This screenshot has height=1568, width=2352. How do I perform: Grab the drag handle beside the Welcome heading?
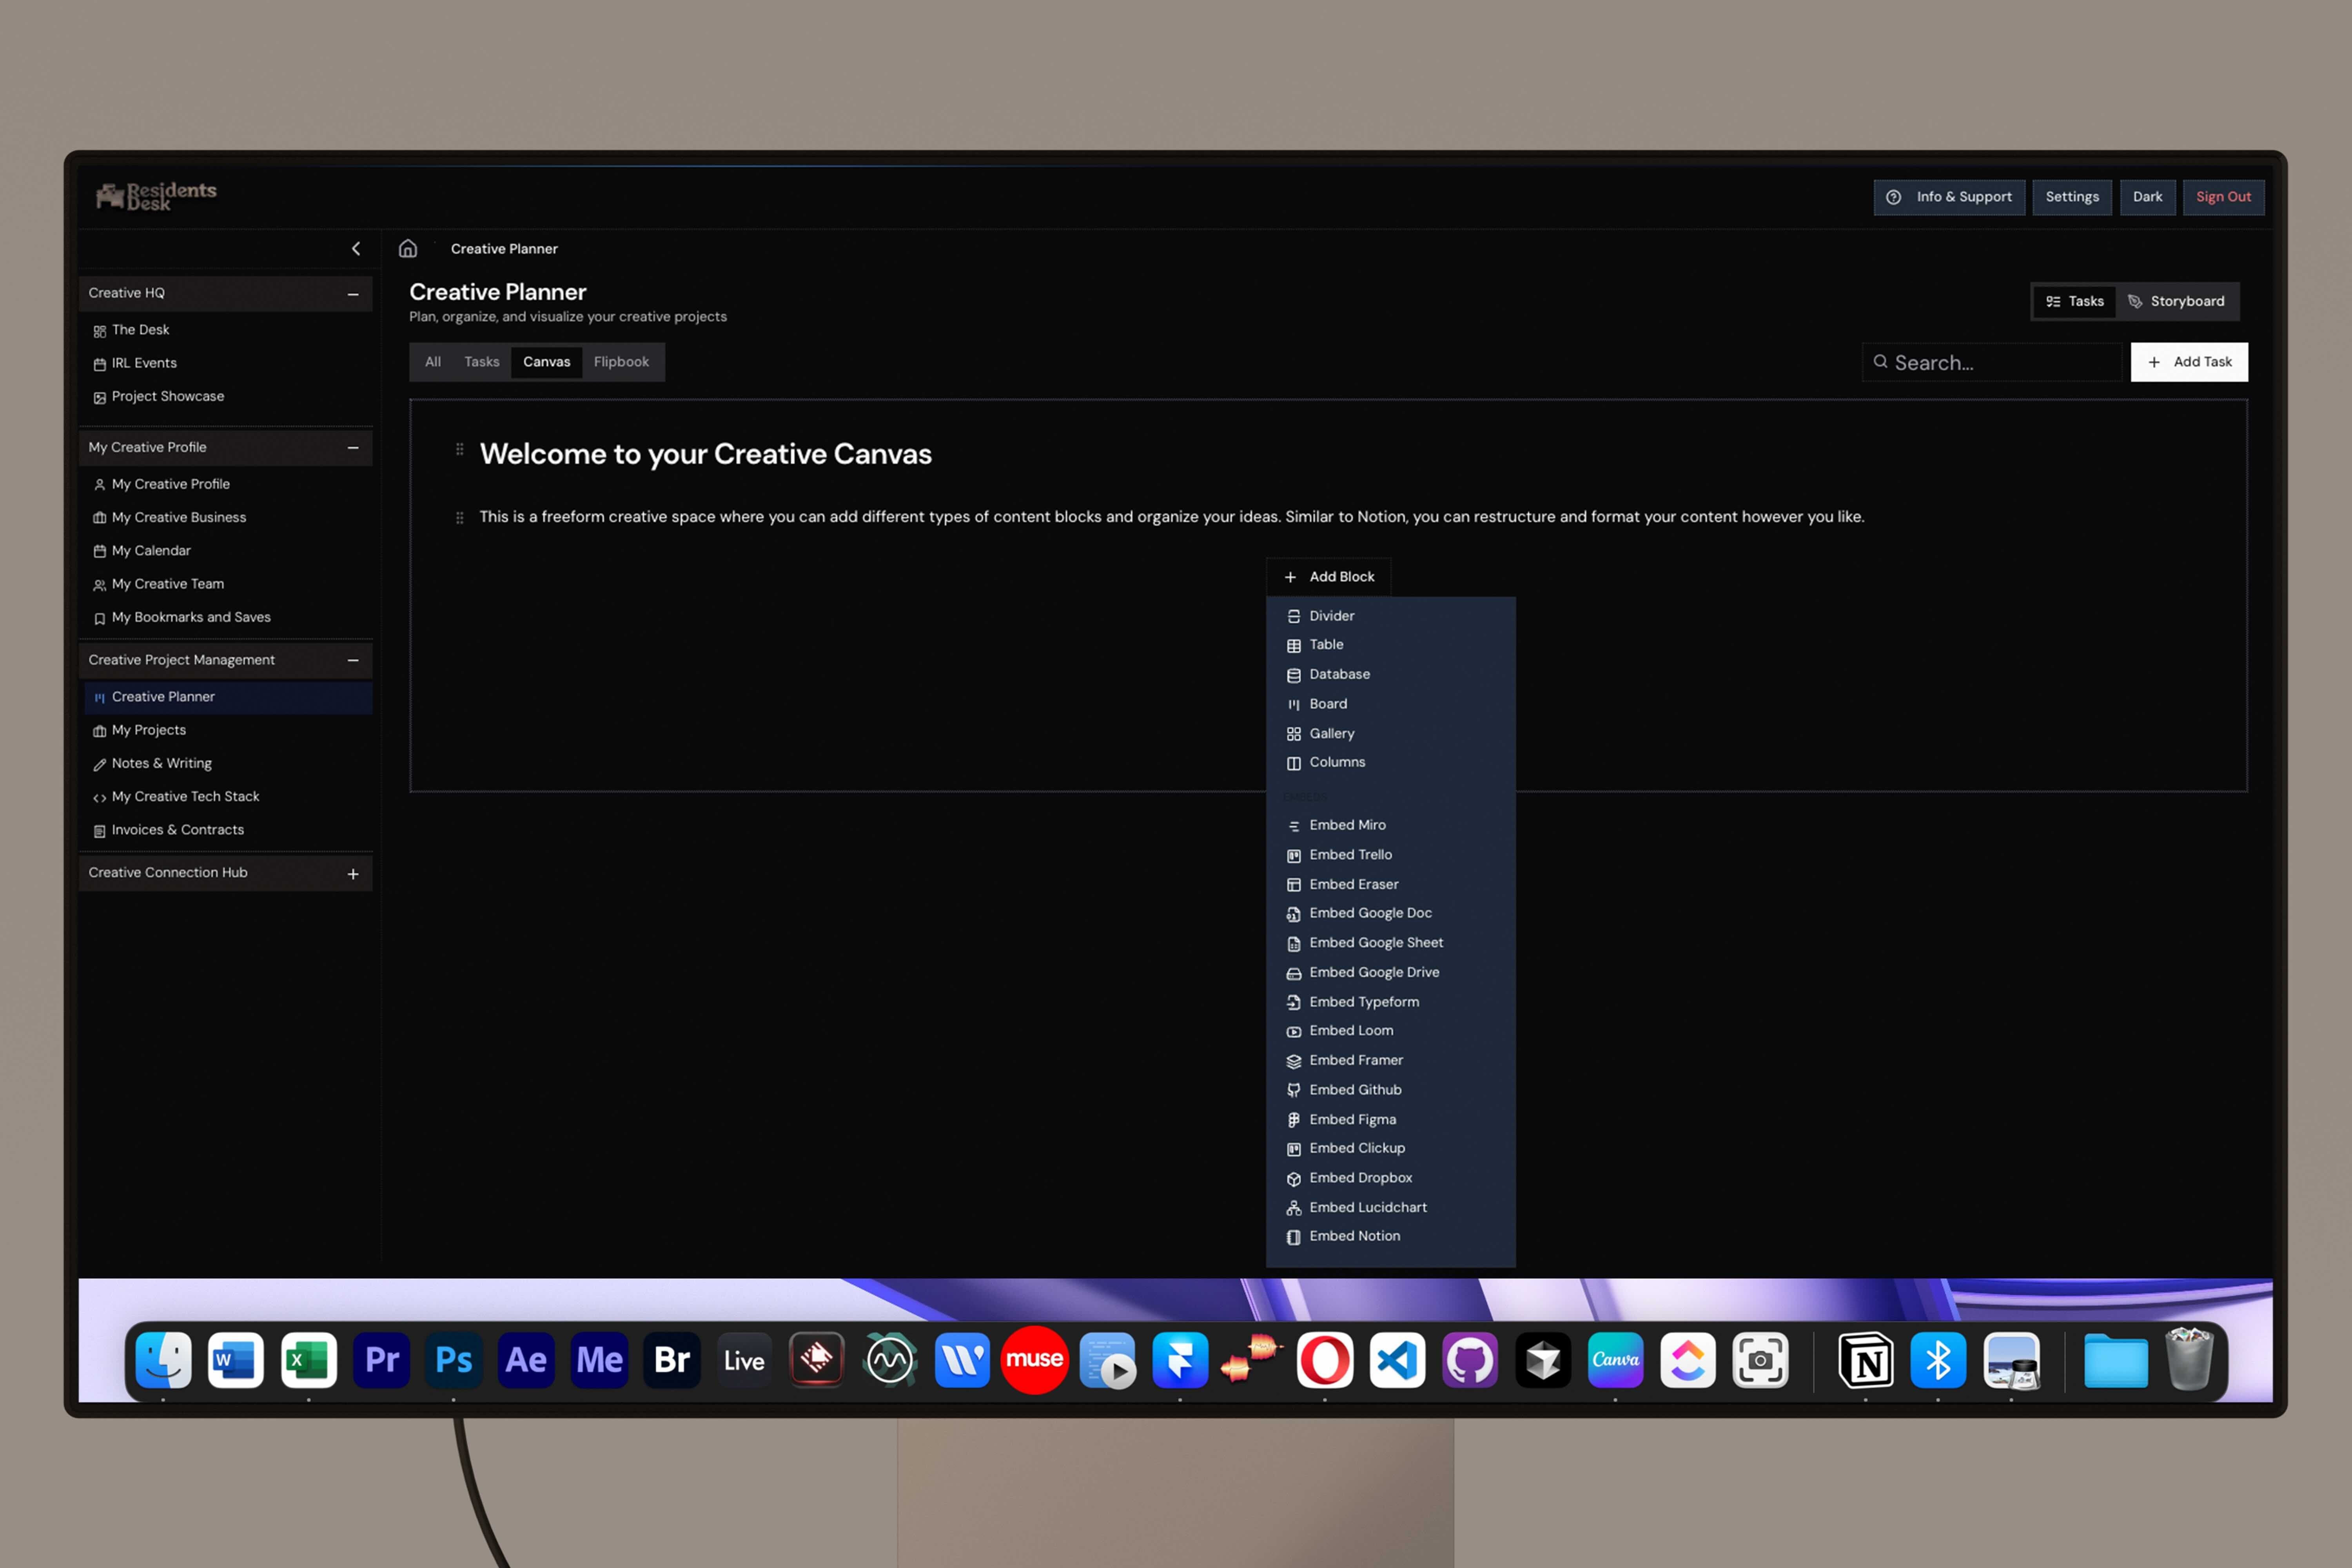coord(460,450)
